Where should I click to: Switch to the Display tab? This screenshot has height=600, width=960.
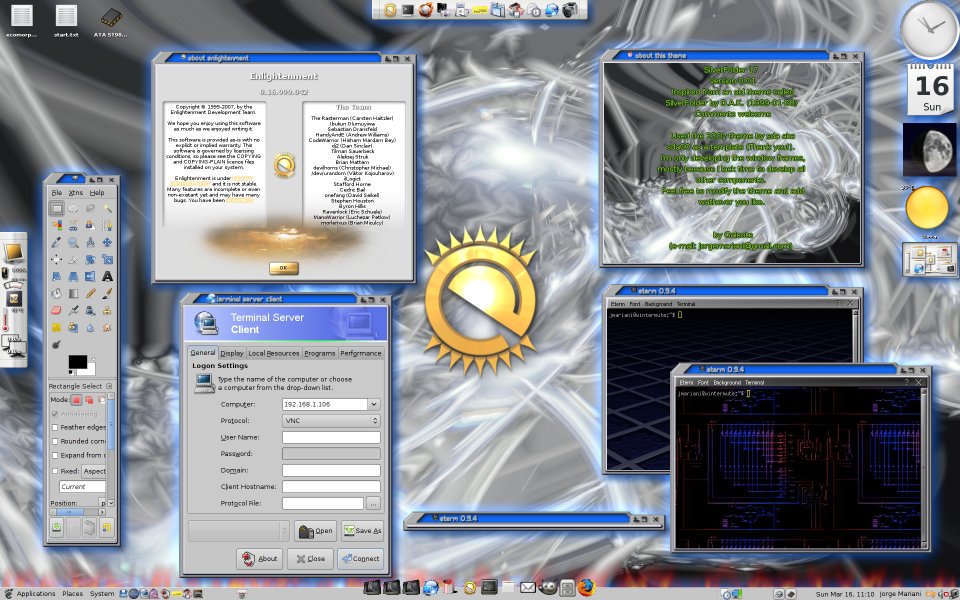click(x=231, y=353)
